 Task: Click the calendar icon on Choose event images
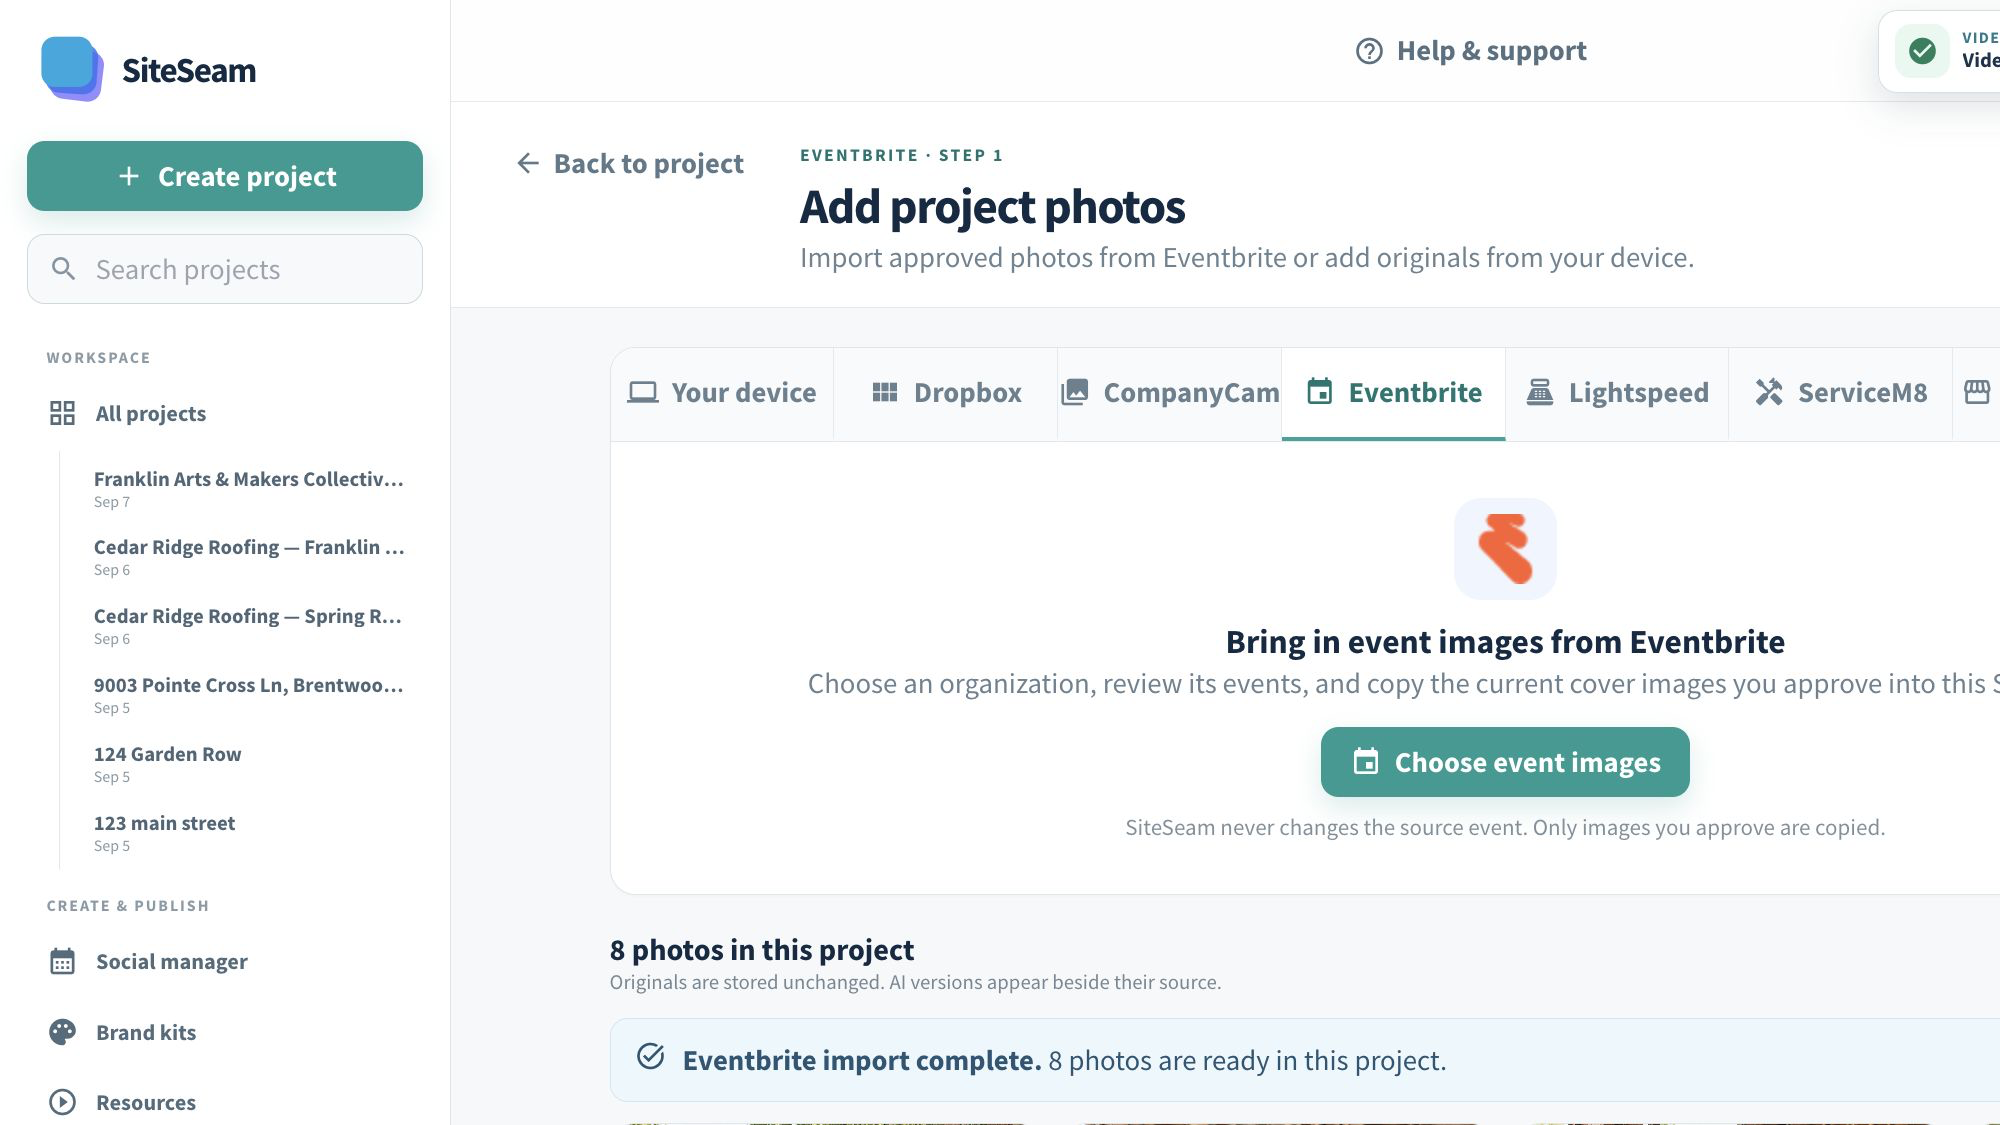[1366, 762]
